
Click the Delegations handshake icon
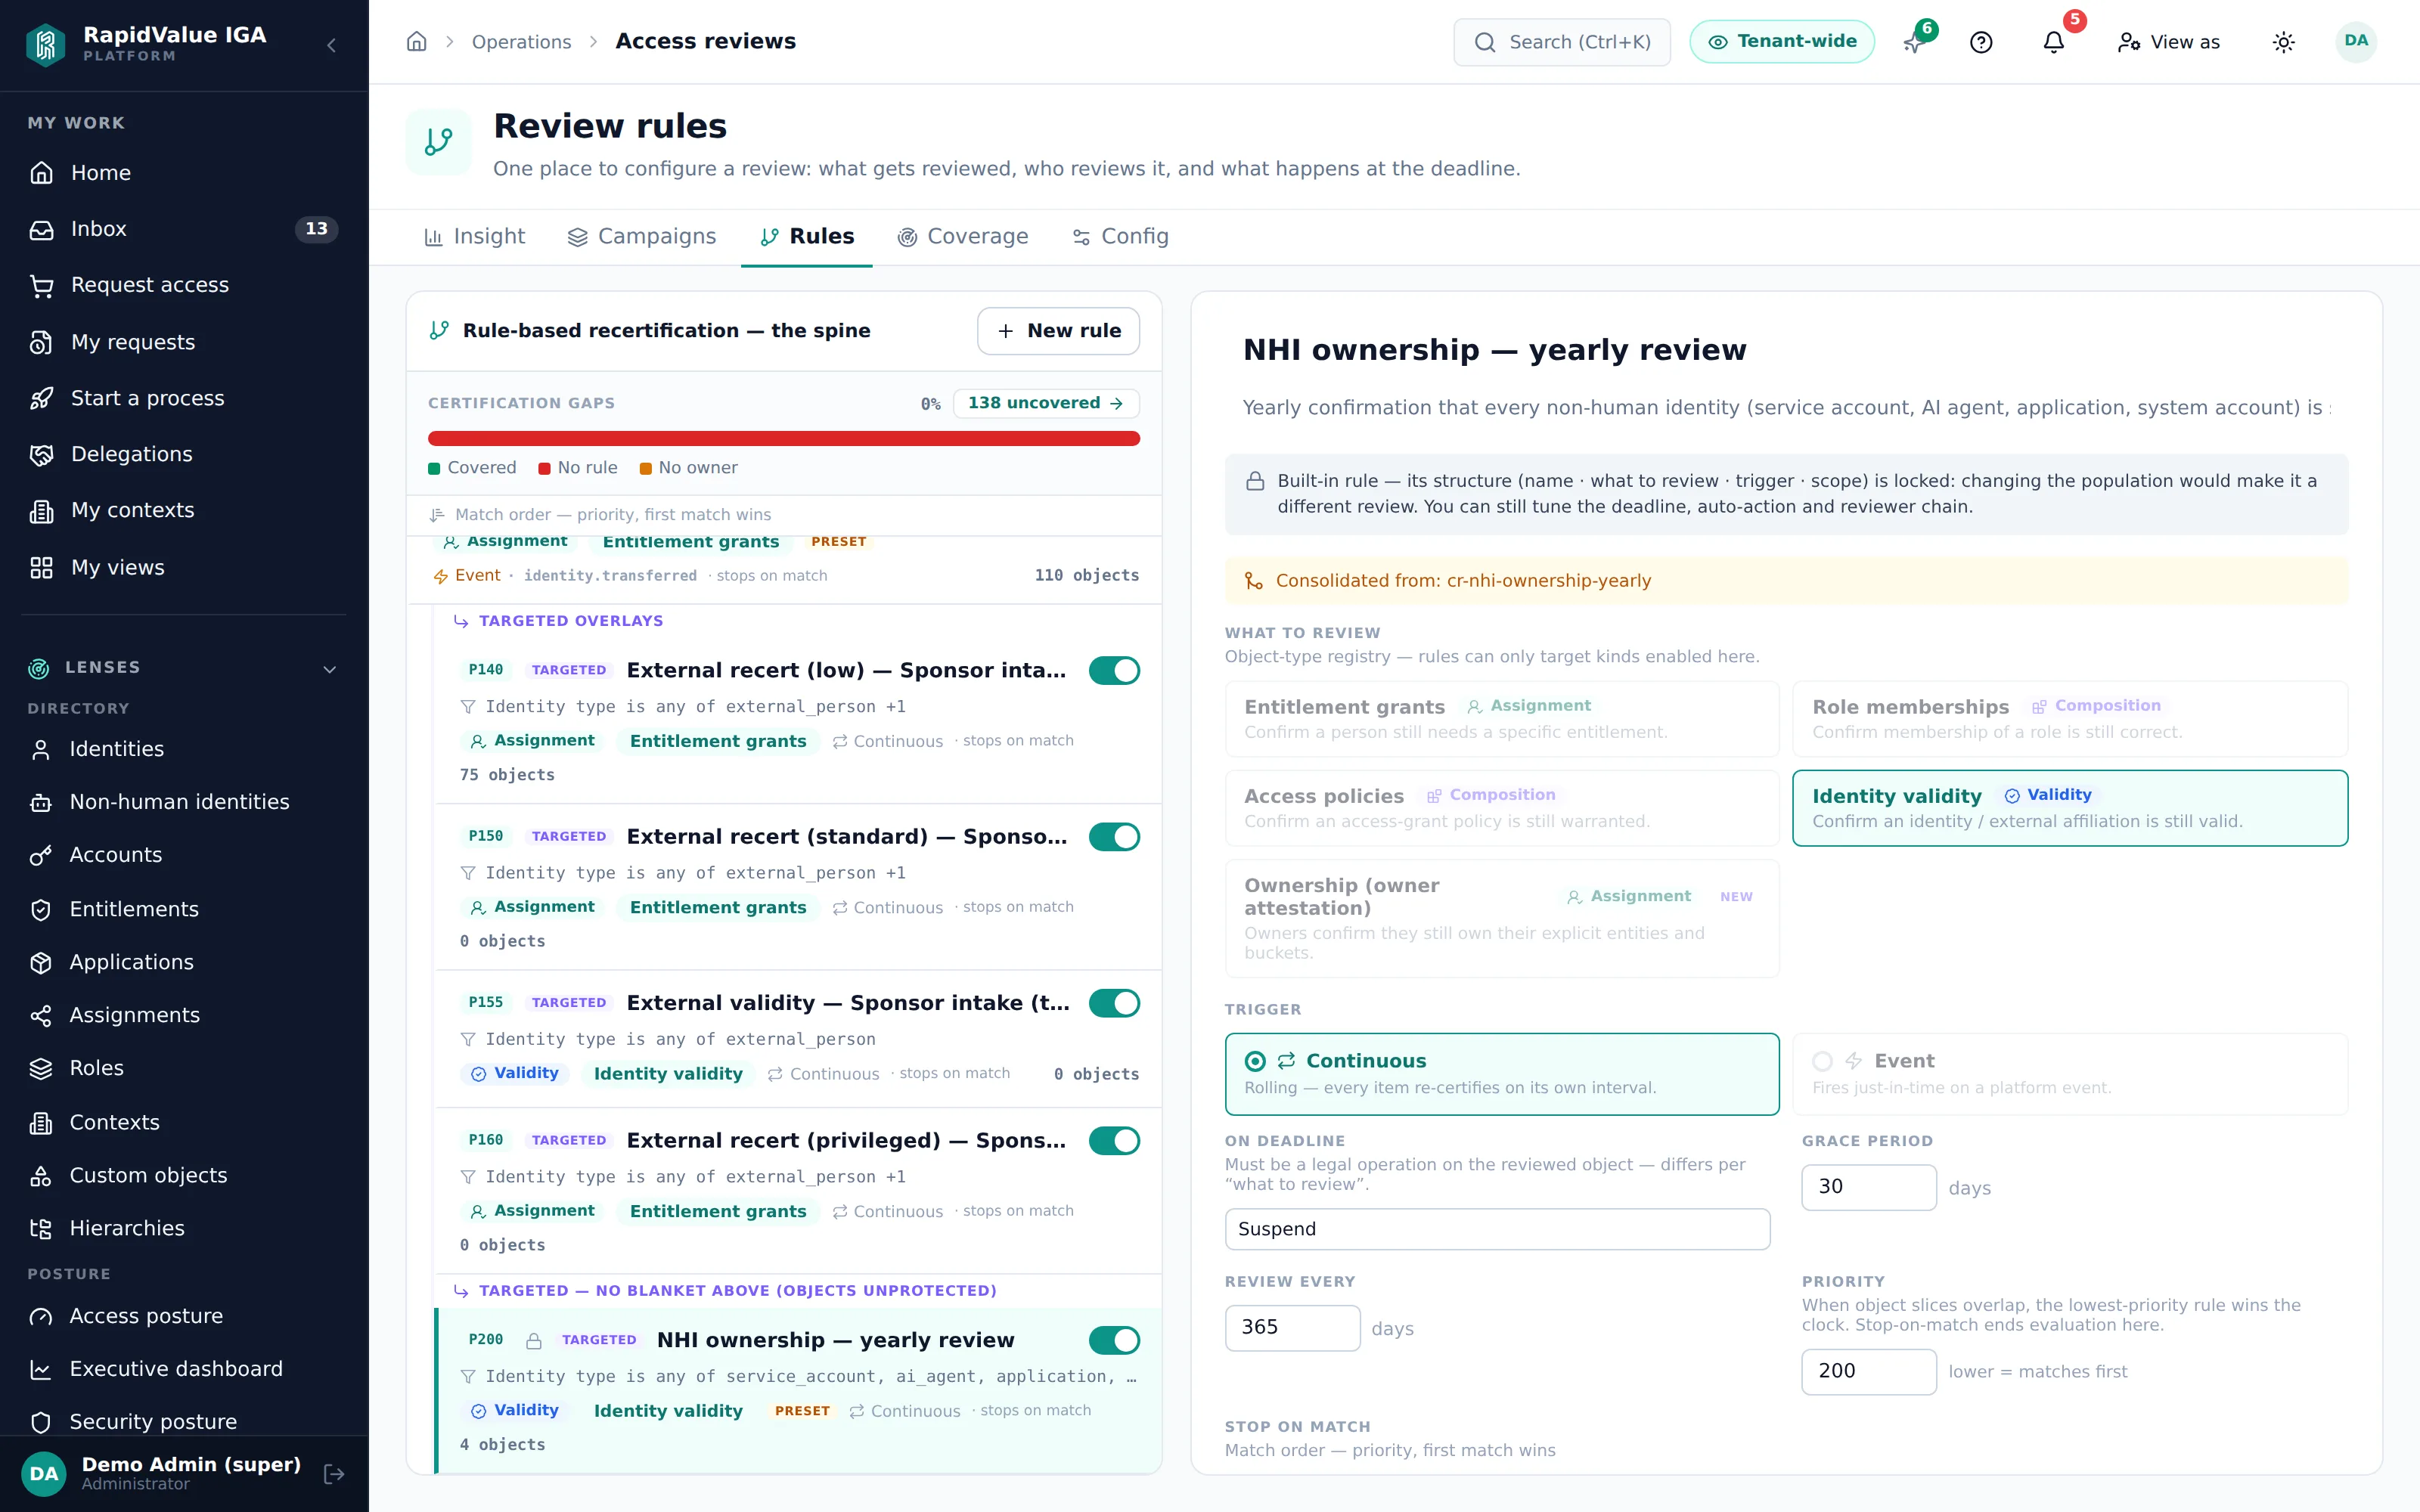tap(41, 454)
